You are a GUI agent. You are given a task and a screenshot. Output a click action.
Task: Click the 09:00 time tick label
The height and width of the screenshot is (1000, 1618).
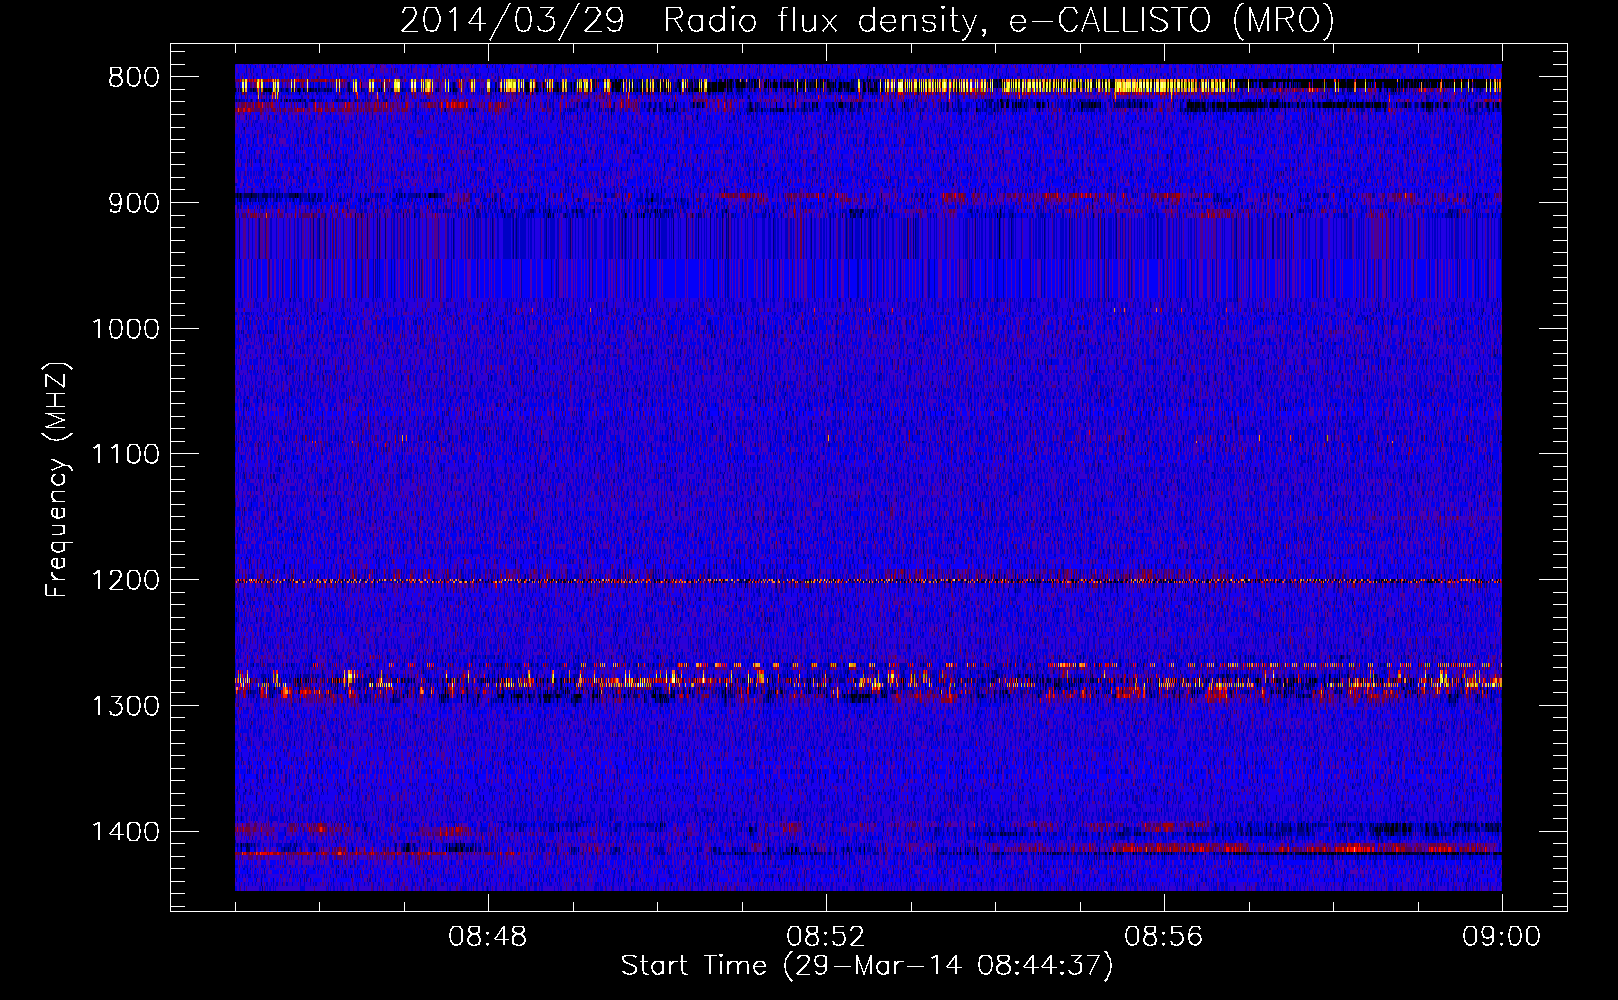pyautogui.click(x=1502, y=937)
